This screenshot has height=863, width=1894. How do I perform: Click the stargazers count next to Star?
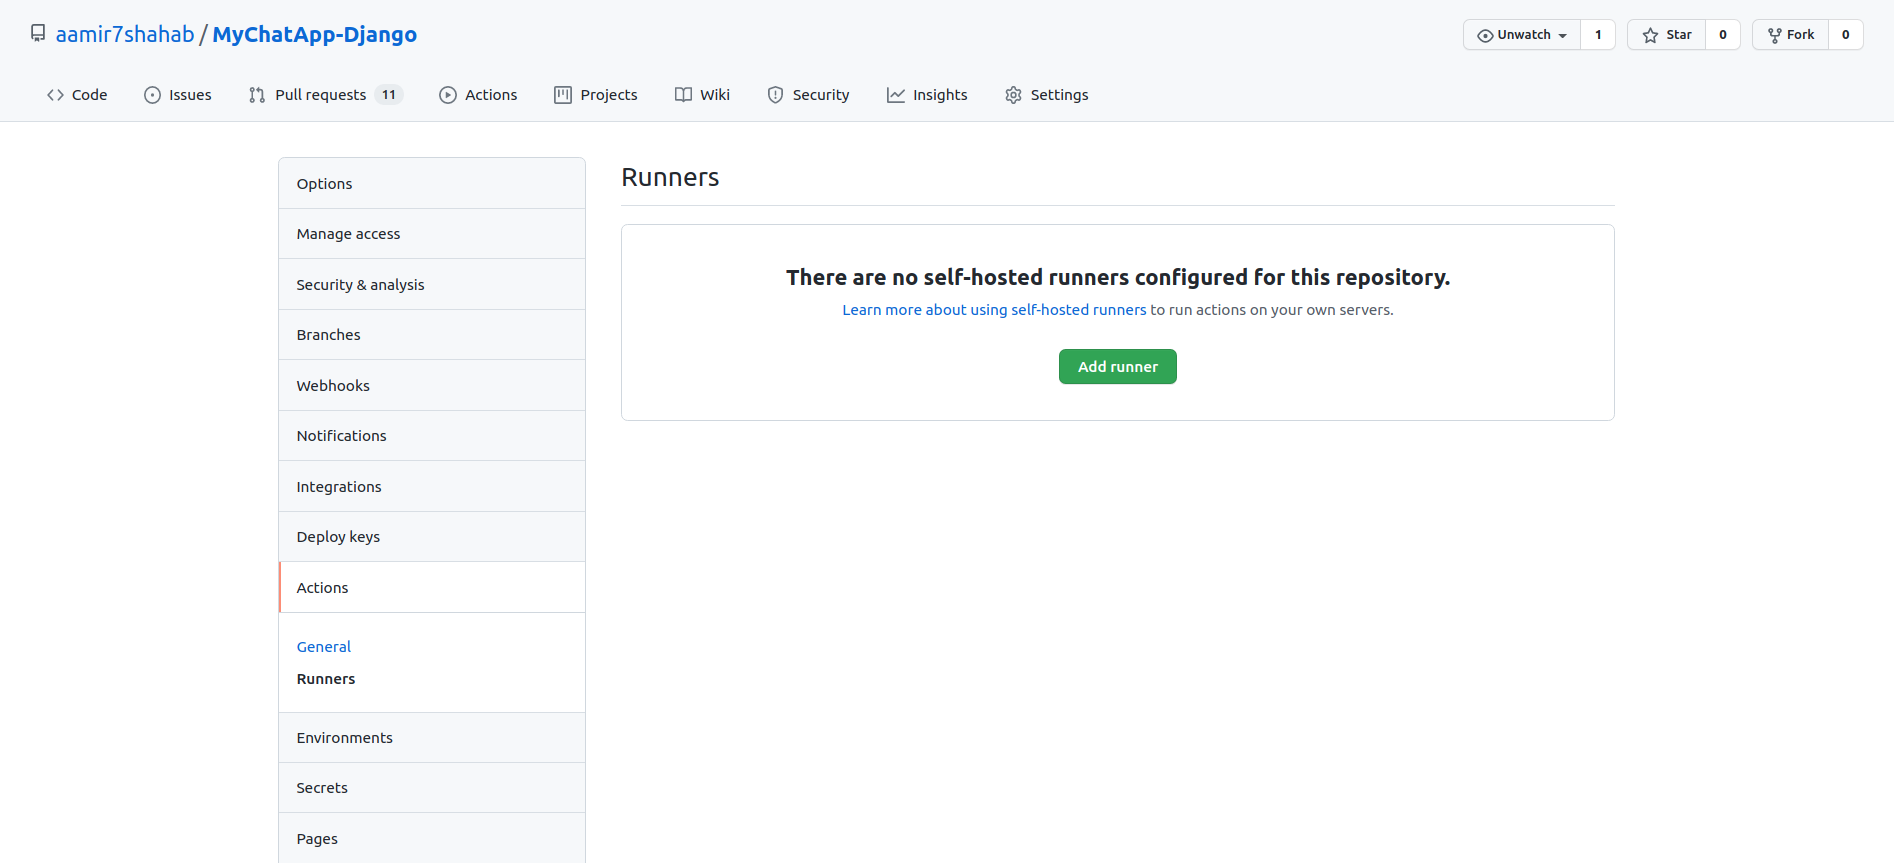[x=1723, y=35]
